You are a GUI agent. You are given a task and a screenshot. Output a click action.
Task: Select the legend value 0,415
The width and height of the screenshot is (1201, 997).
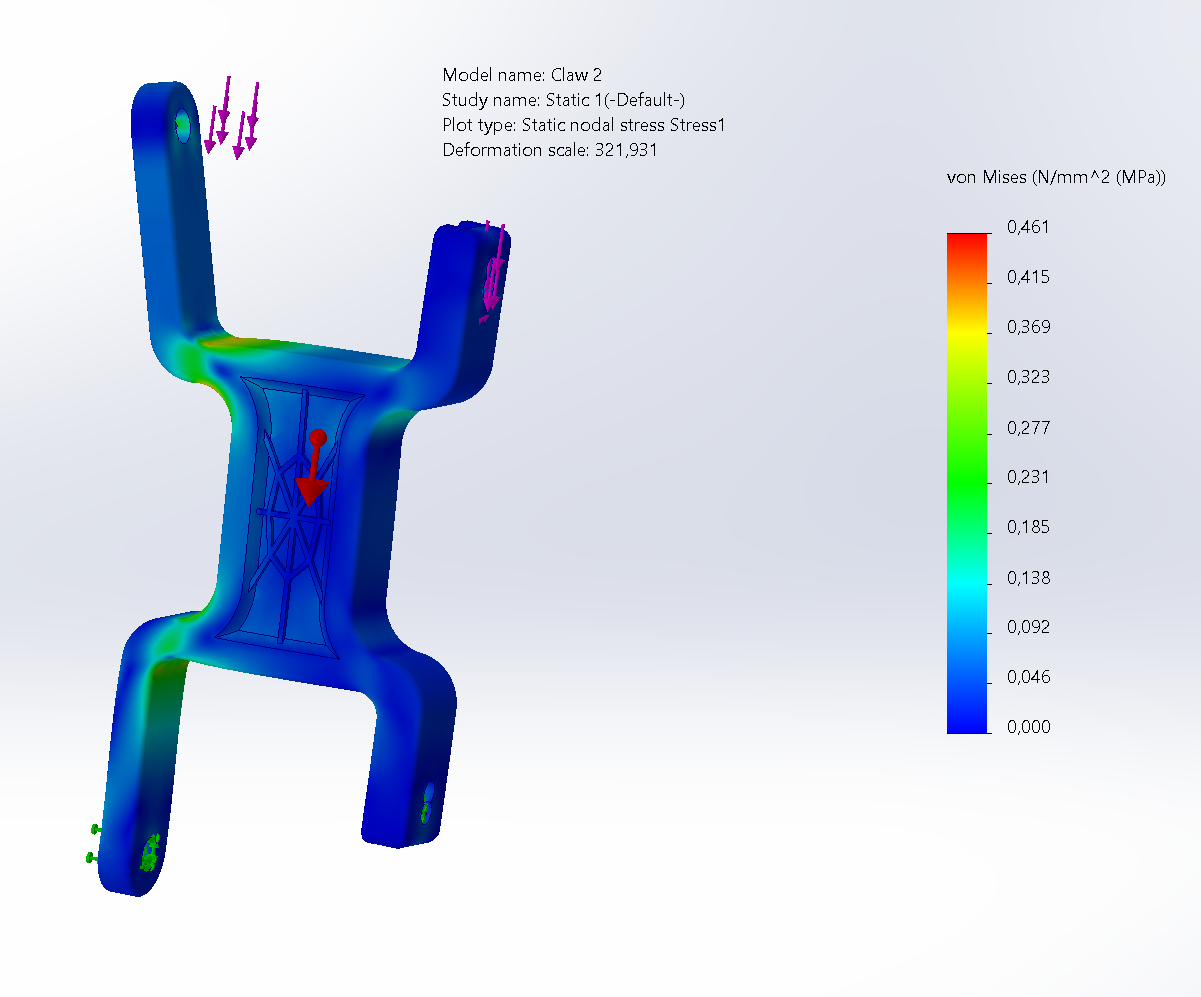tap(1029, 277)
